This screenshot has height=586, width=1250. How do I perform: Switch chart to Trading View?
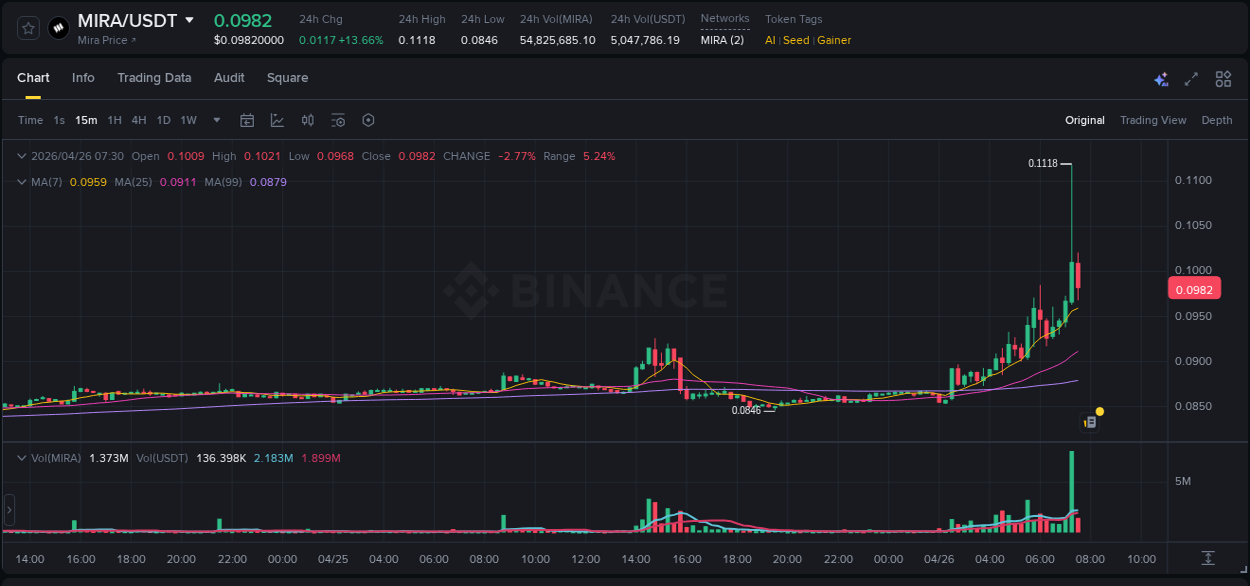coord(1153,119)
